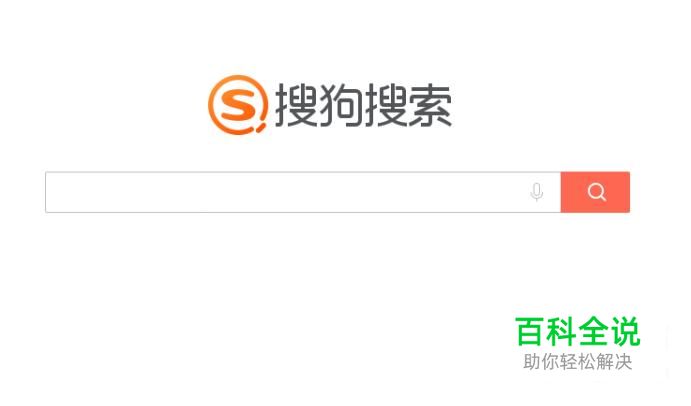Click the small orange tail of the S logo
This screenshot has height=406, width=691.
coord(261,127)
